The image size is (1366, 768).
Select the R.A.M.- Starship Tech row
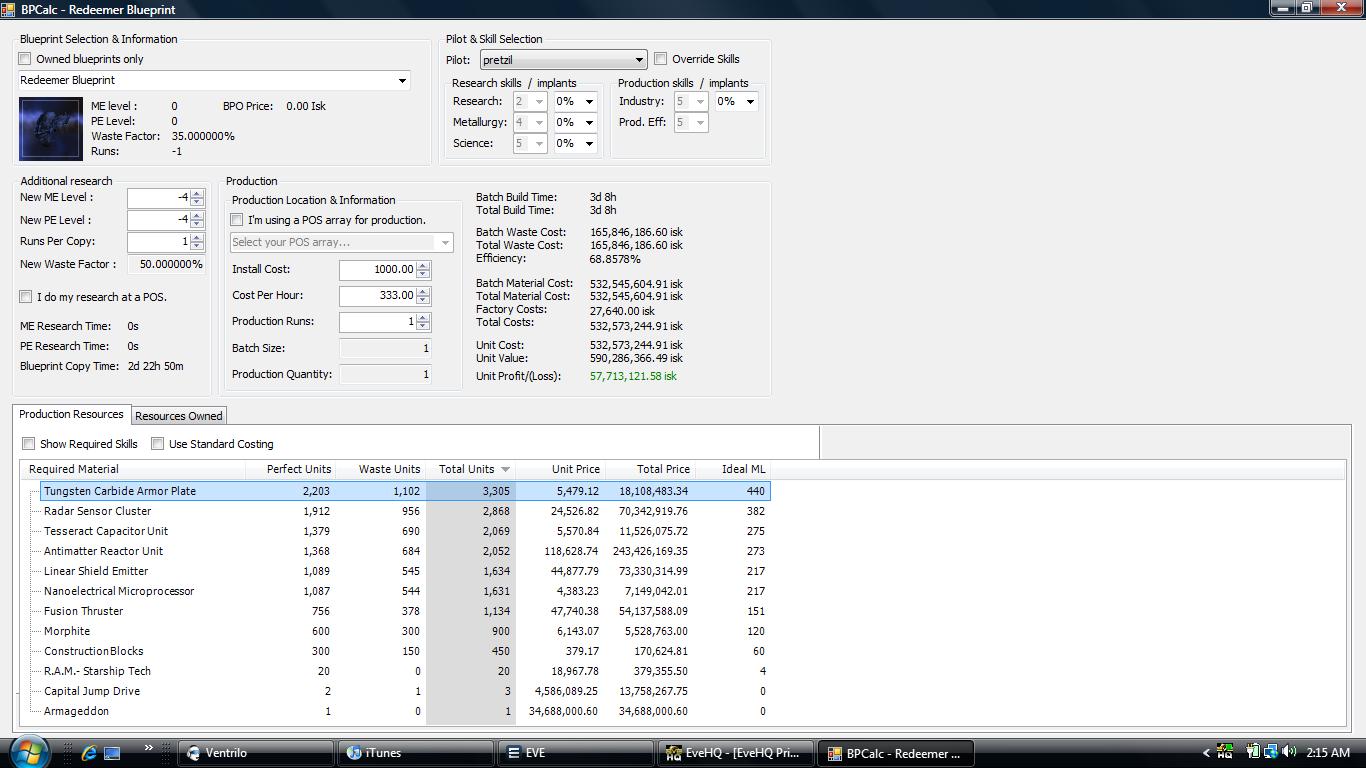(x=405, y=671)
